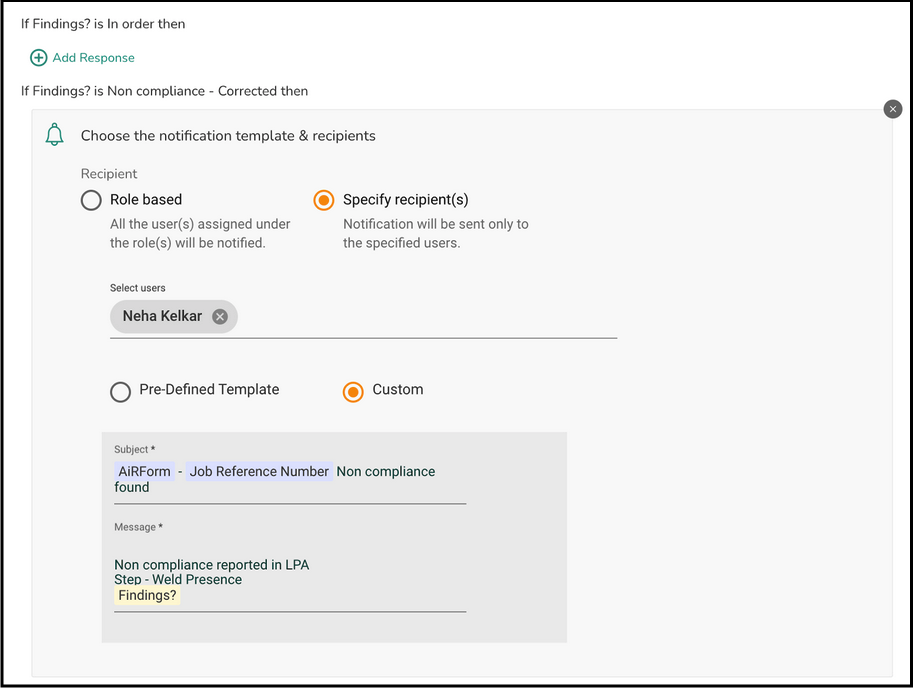This screenshot has height=689, width=913.
Task: Click the Role based label text
Action: click(x=146, y=199)
